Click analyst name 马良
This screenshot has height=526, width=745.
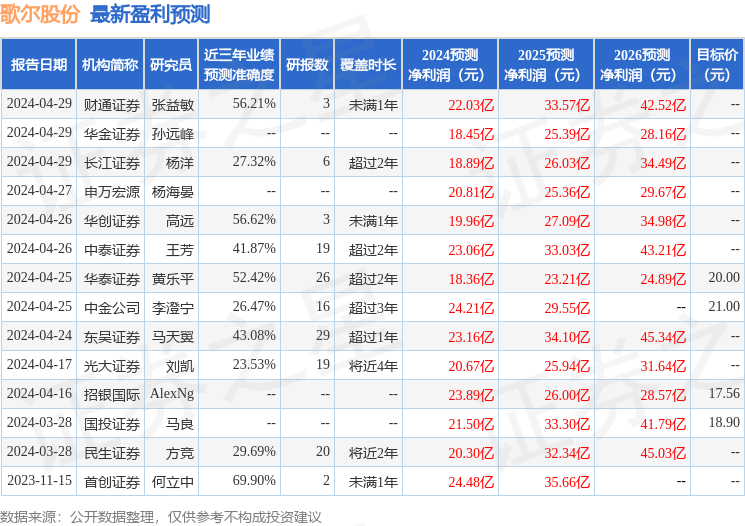(180, 423)
